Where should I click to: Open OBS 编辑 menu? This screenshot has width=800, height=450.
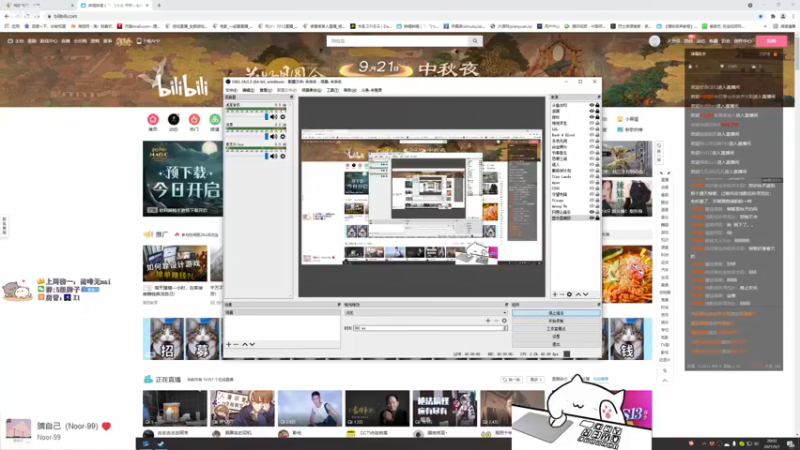[248, 90]
